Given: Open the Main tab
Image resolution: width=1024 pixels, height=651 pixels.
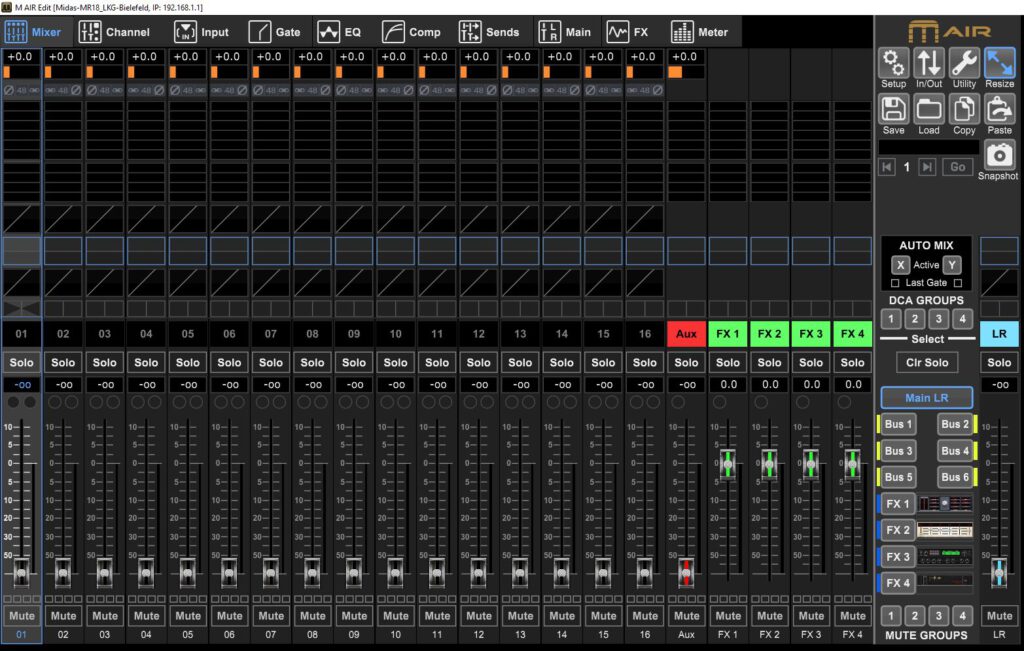Looking at the screenshot, I should click(x=565, y=32).
